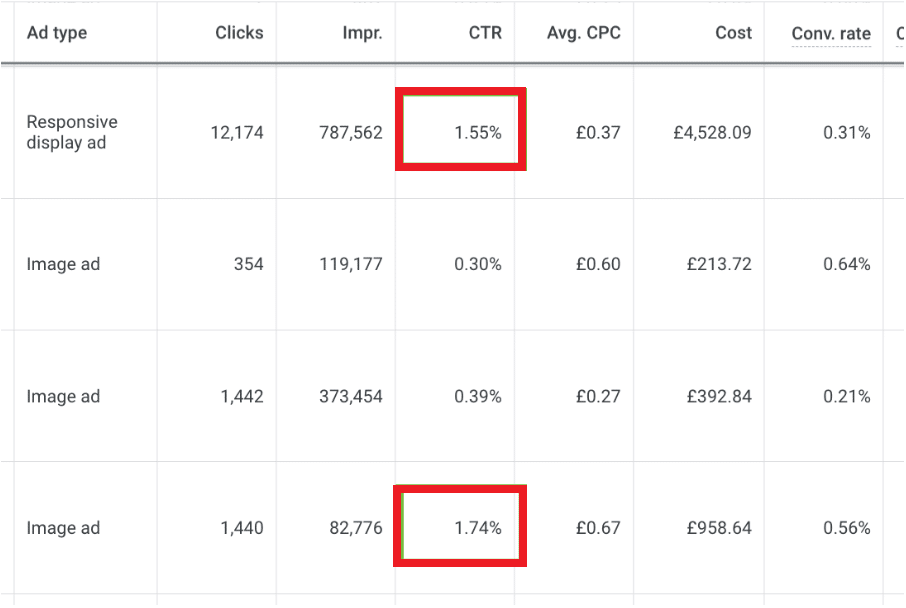Select the 0.64% conversion rate cell
This screenshot has width=906, height=608.
846,264
